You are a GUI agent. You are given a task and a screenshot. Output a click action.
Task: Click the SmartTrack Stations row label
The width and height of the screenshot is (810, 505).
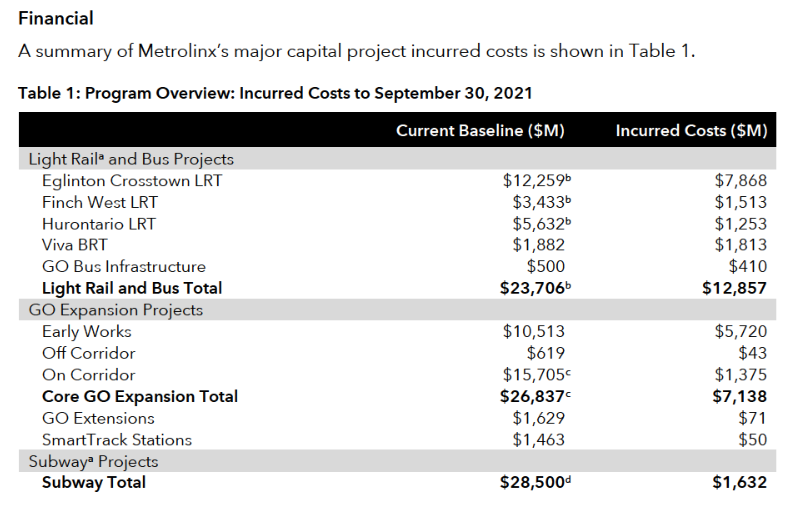[117, 440]
